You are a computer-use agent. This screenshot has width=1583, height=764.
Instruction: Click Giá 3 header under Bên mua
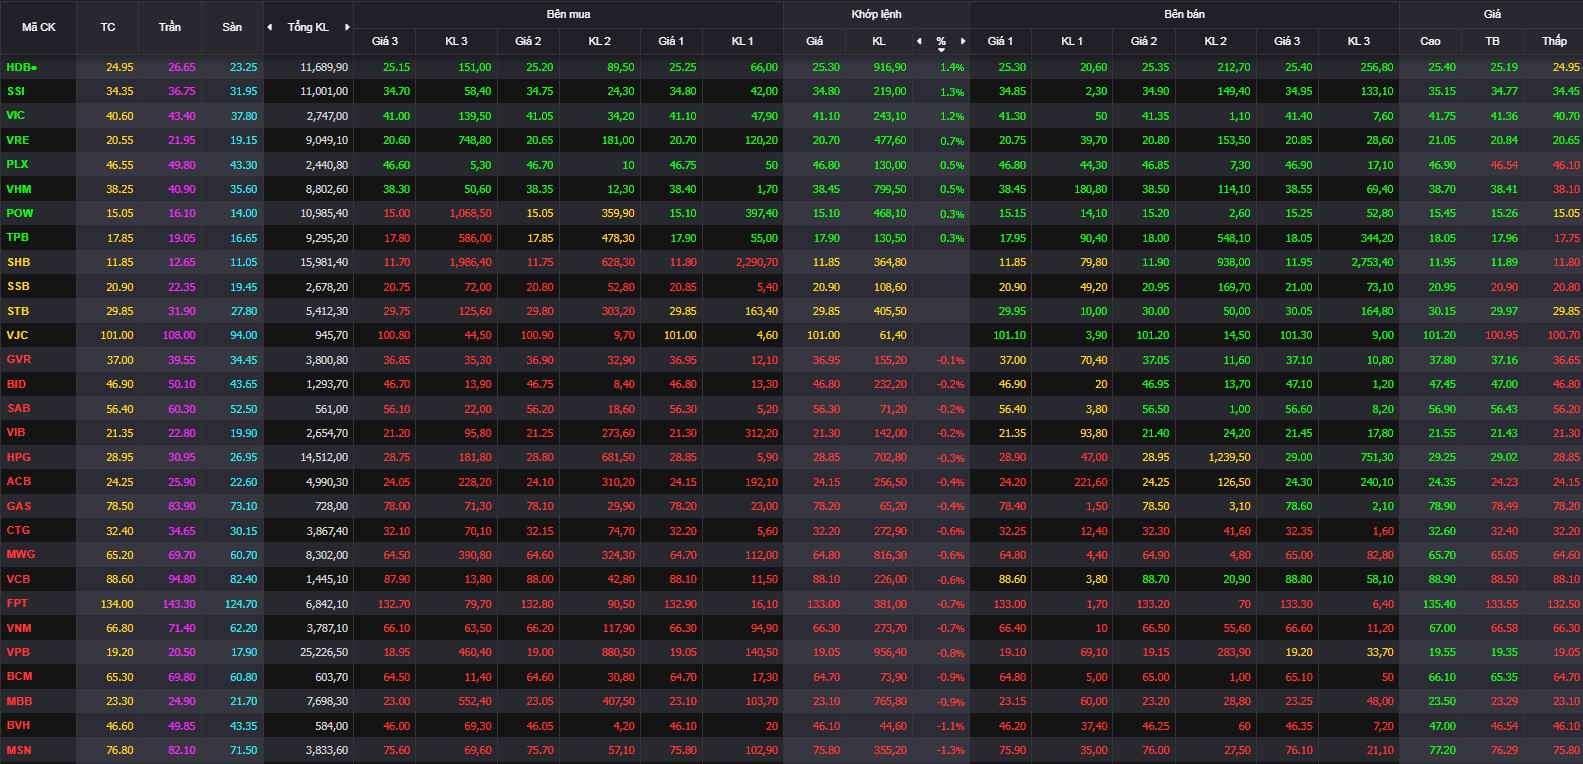385,41
